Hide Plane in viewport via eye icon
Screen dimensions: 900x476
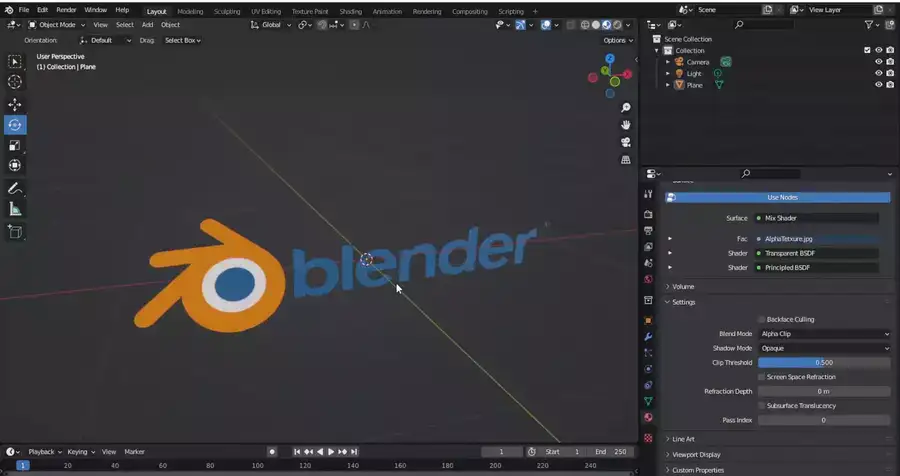tap(878, 85)
